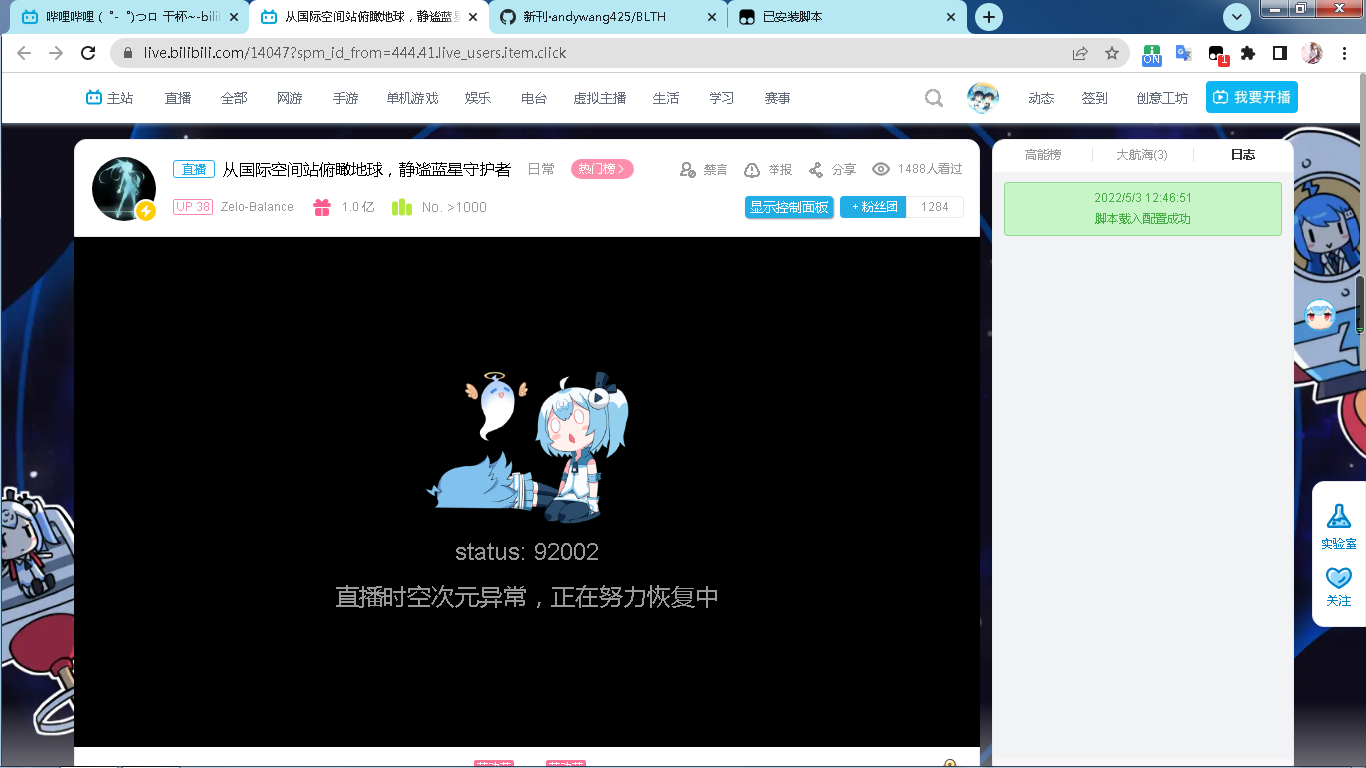Click the 关注 heart icon in sidebar

1339,578
